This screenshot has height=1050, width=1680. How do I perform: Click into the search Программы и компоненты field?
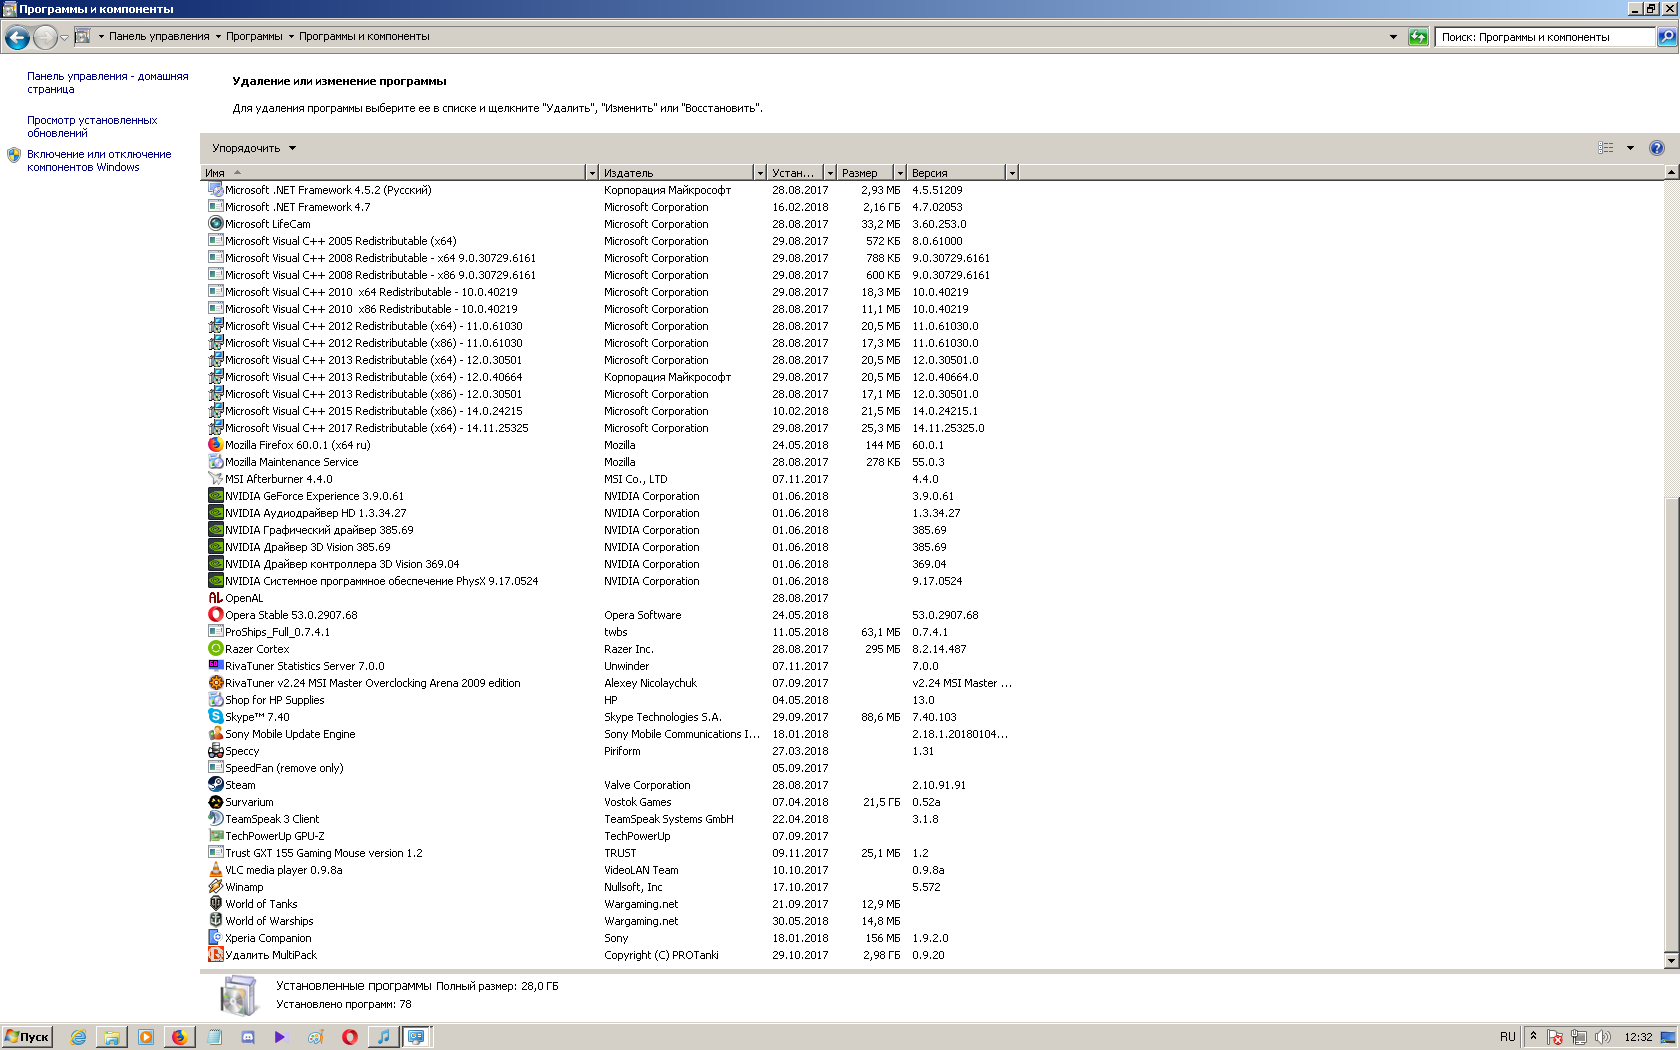[1545, 37]
